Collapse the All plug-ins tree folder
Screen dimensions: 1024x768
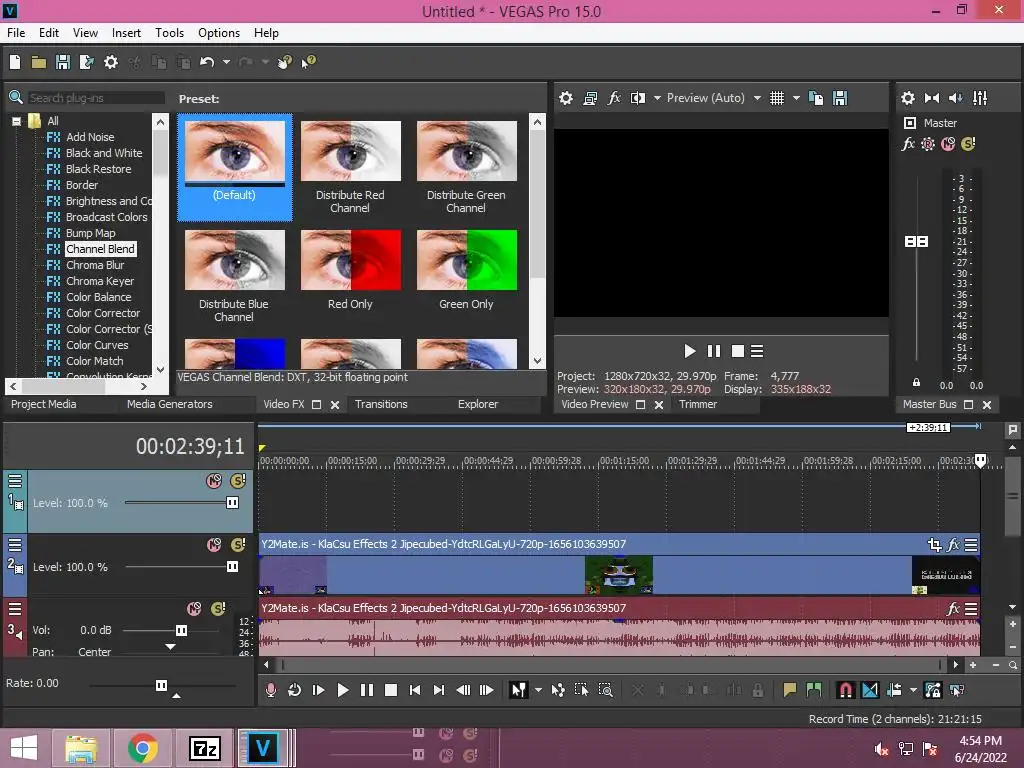coord(16,121)
